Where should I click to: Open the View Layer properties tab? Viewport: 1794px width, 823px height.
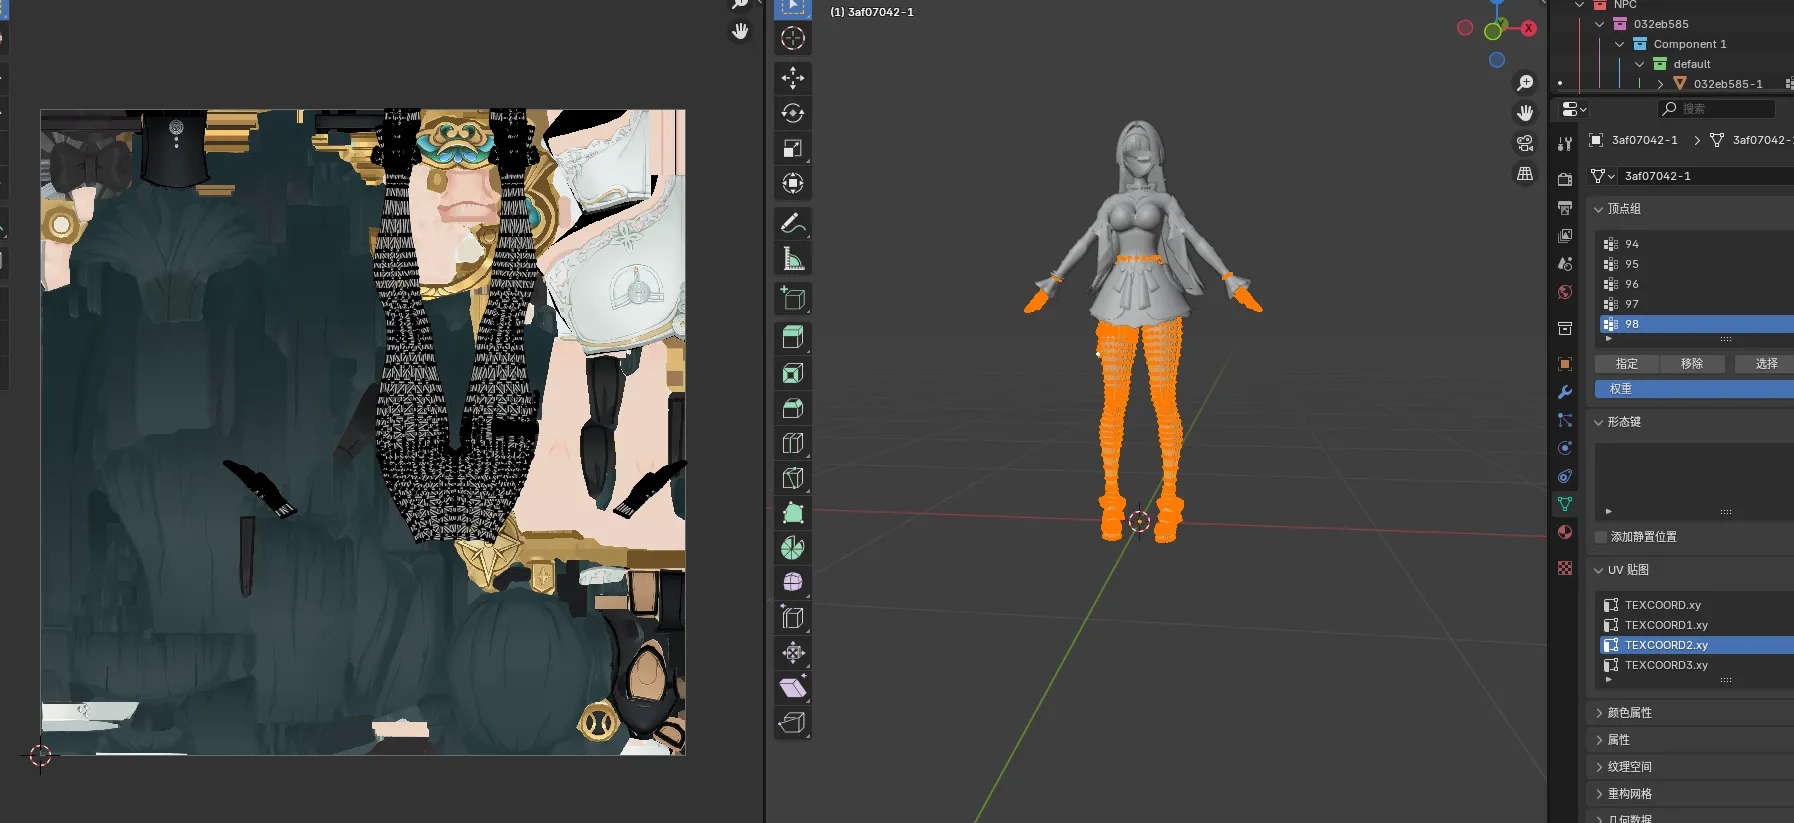(1565, 236)
